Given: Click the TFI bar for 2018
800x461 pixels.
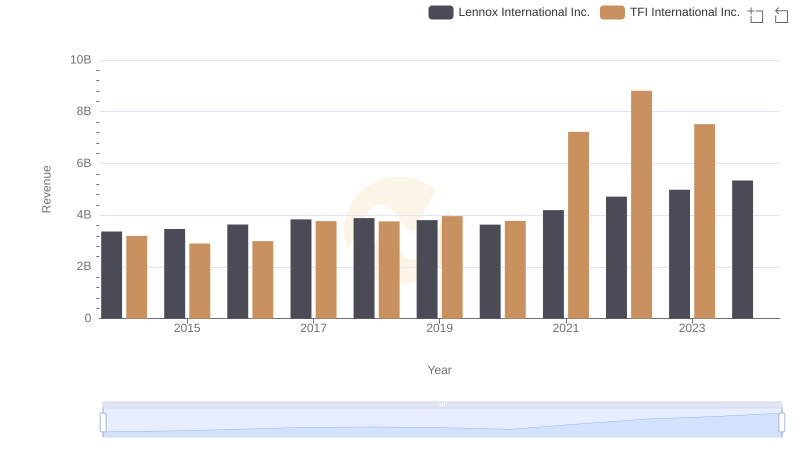Looking at the screenshot, I should click(x=389, y=270).
